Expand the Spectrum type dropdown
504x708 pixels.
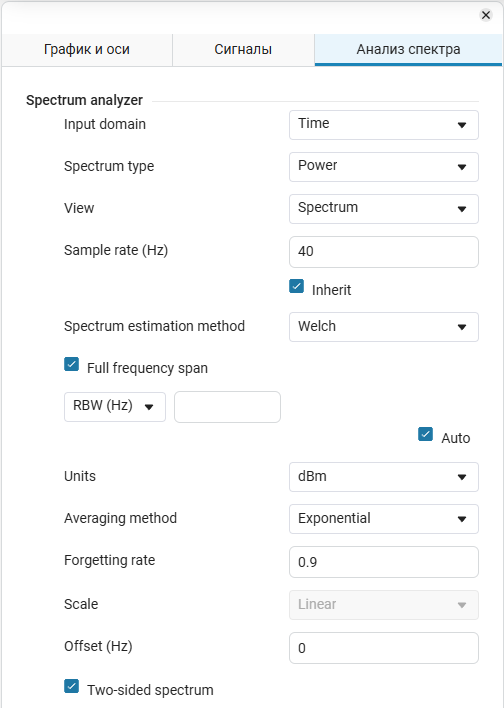point(383,167)
